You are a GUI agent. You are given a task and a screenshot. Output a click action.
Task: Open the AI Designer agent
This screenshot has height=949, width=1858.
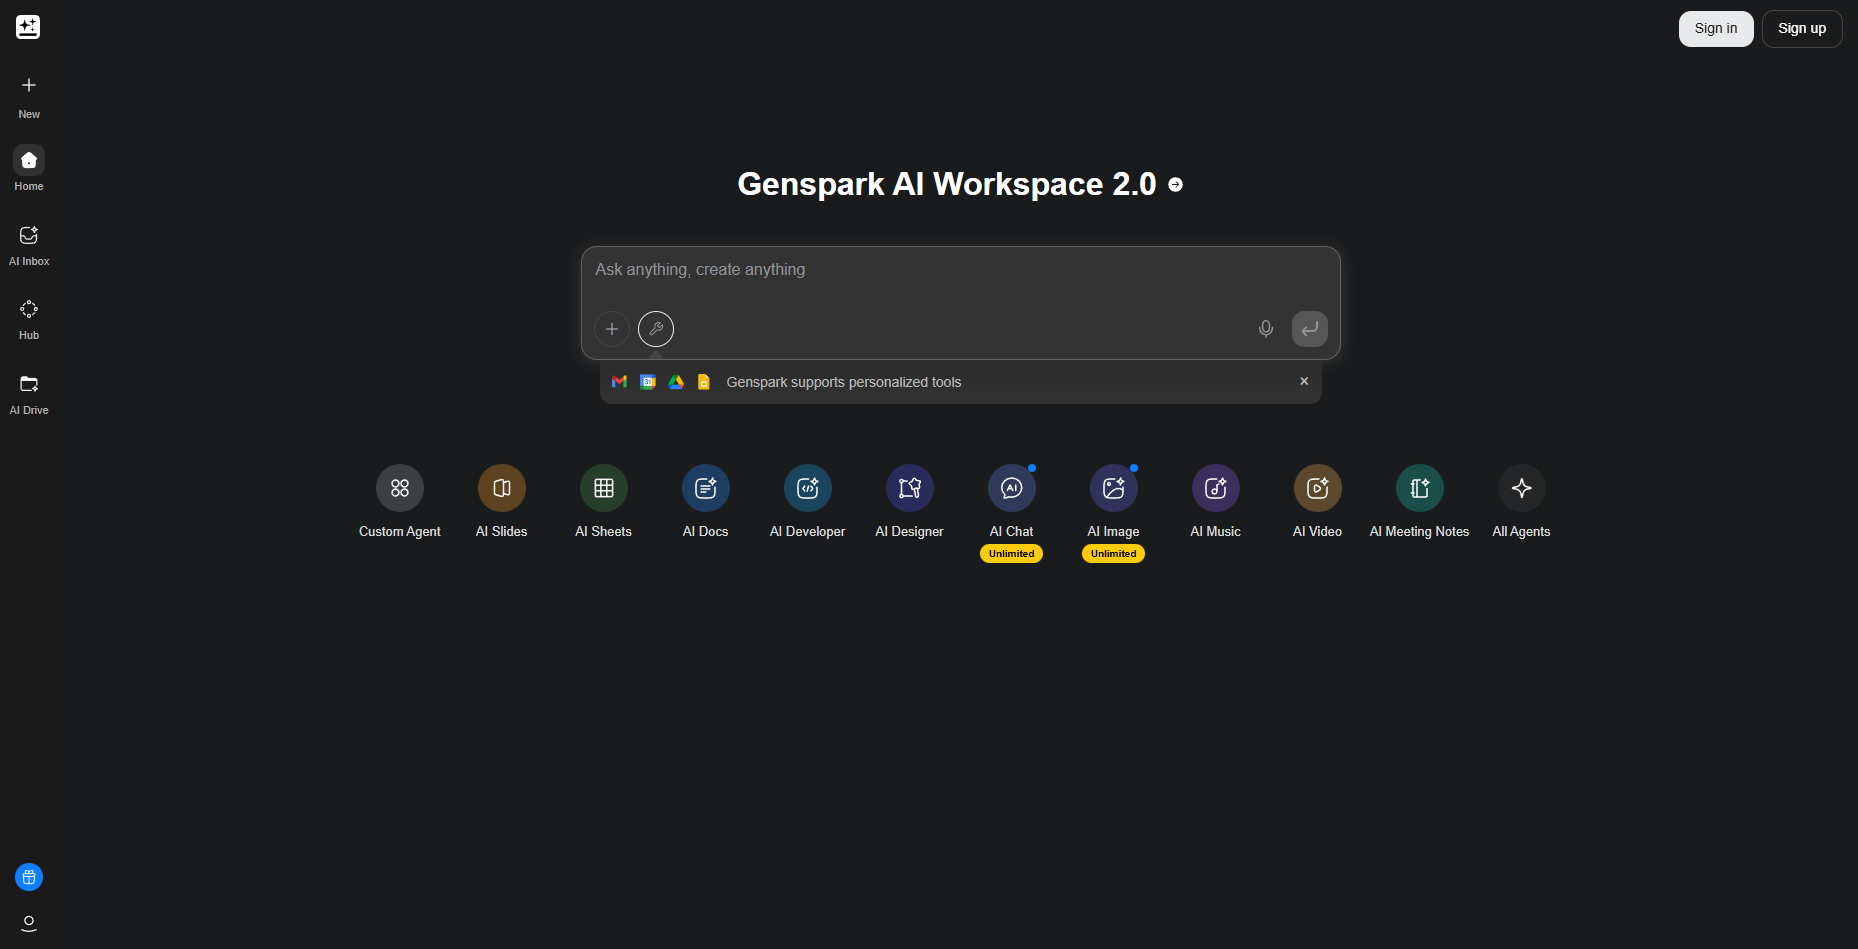point(909,488)
